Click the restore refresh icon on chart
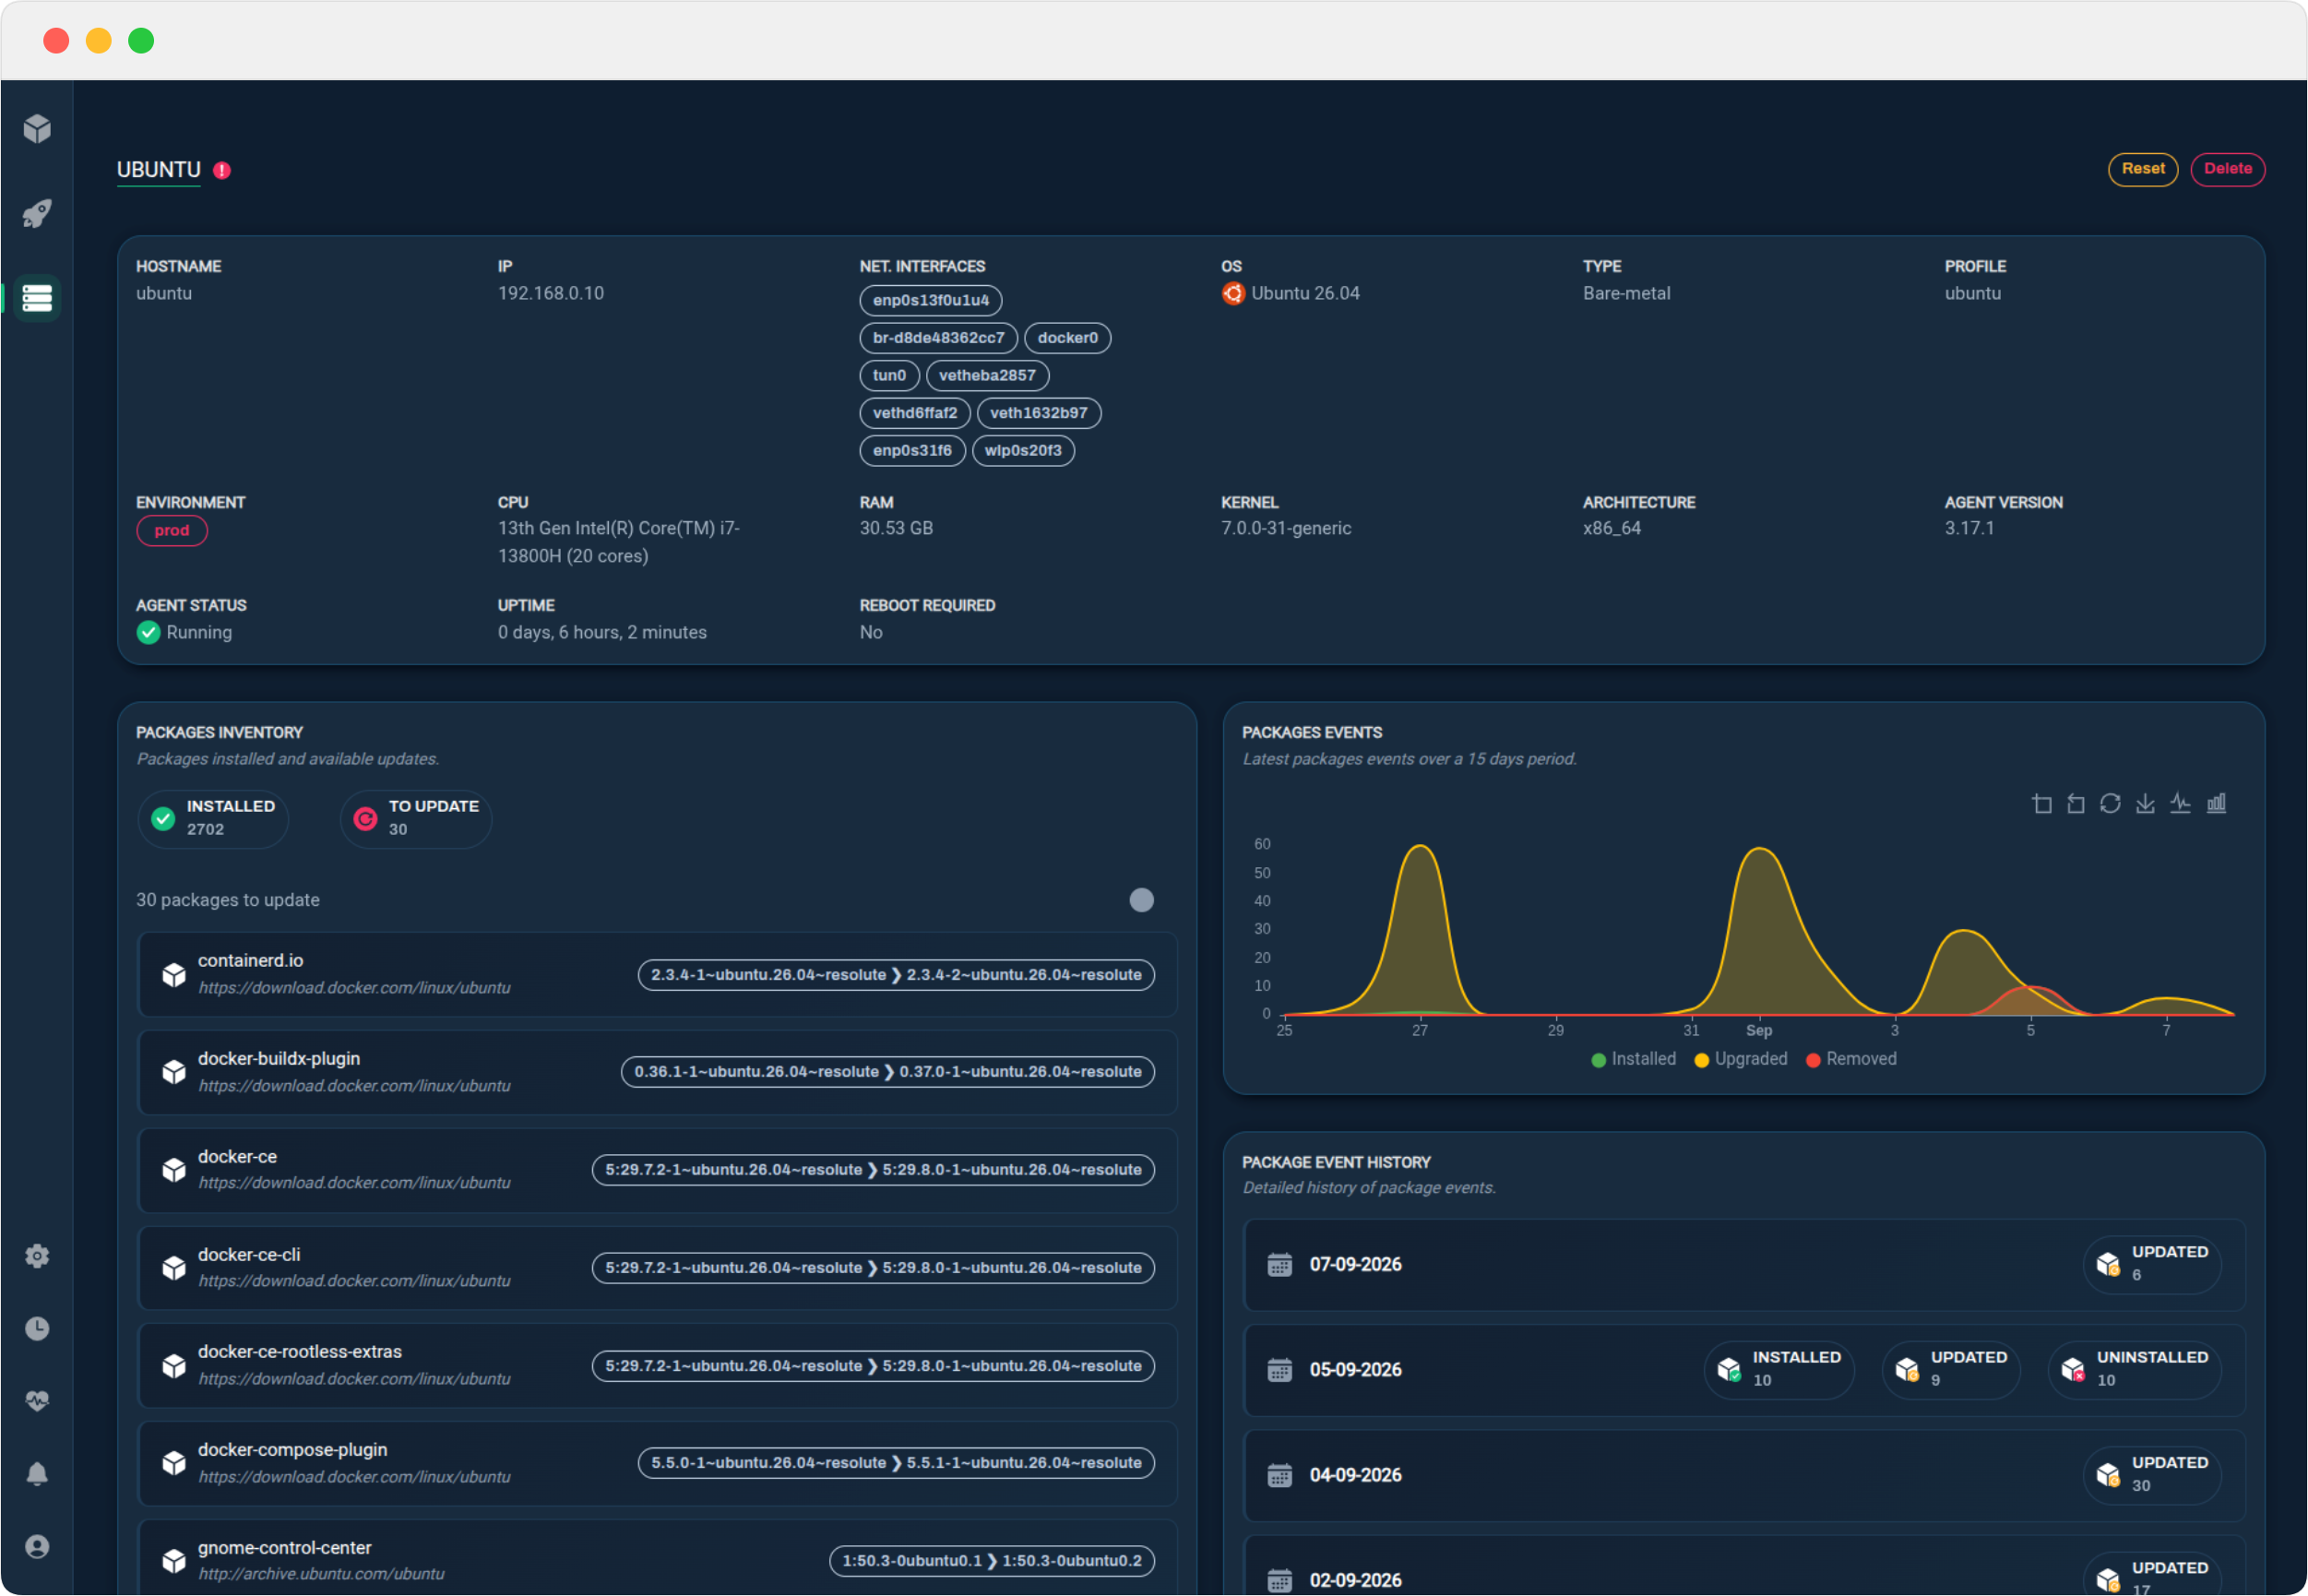The height and width of the screenshot is (1596, 2308). 2110,804
